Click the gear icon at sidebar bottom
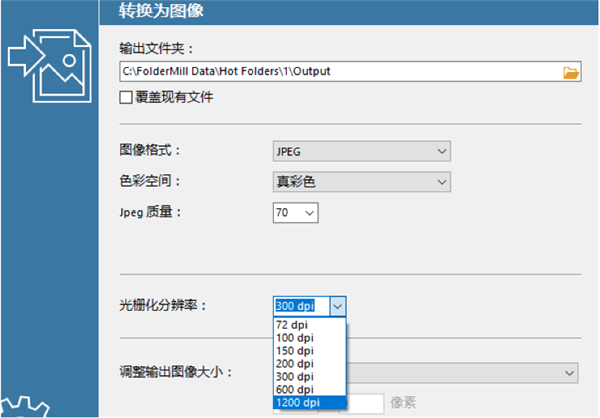600x418 pixels. [25, 407]
